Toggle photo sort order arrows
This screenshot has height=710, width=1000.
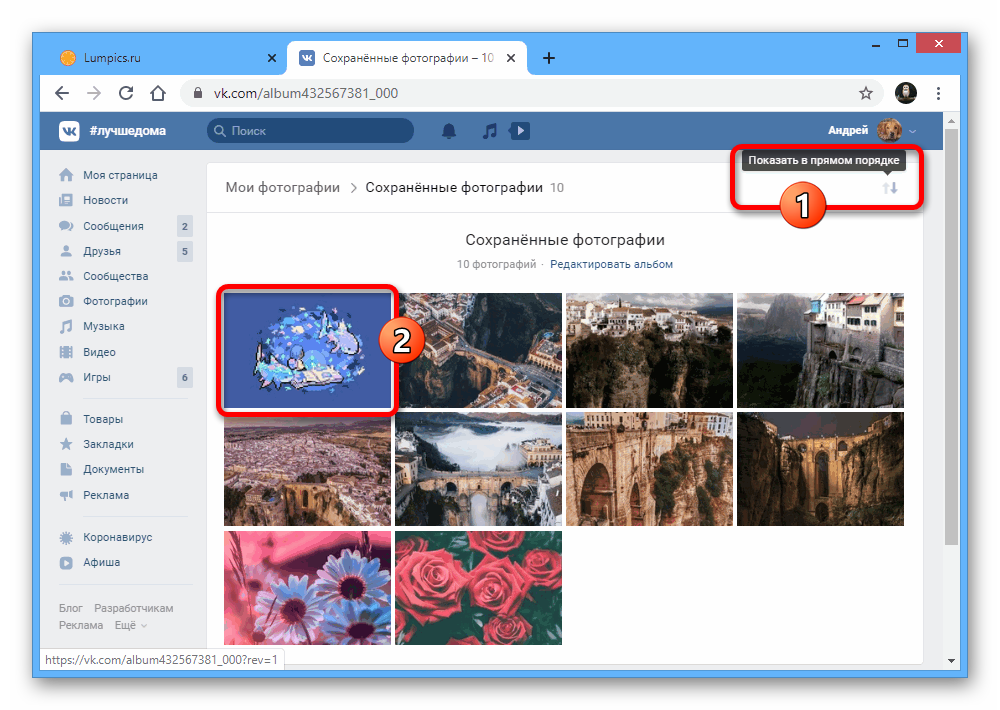(x=890, y=188)
